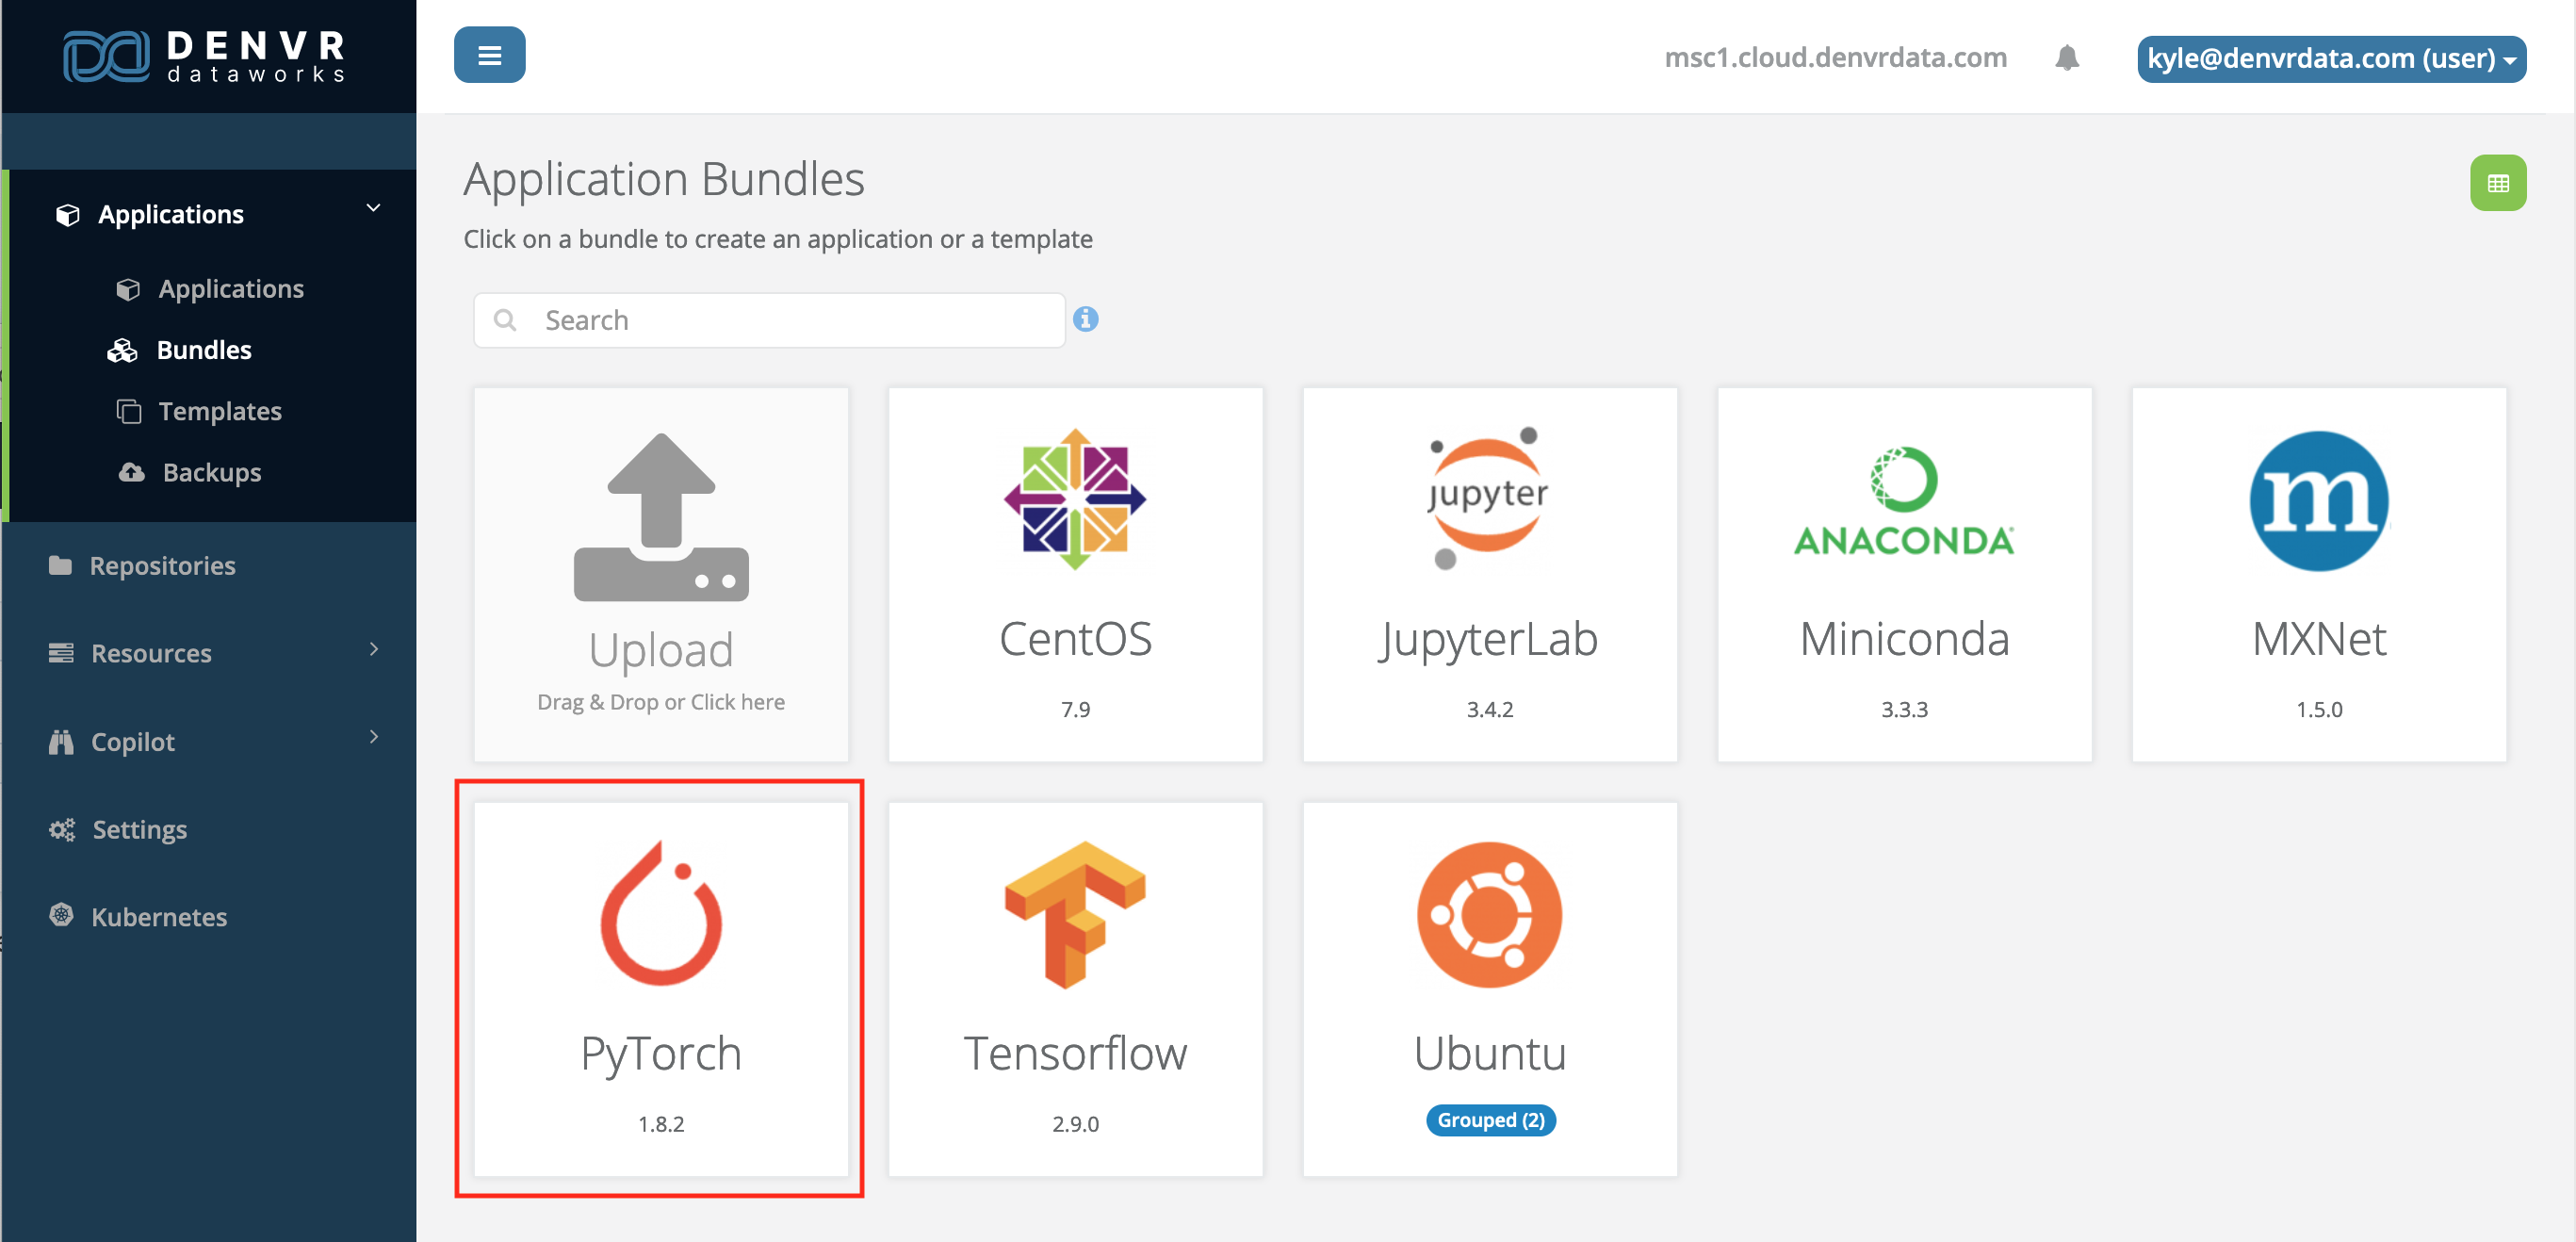This screenshot has height=1242, width=2576.
Task: Click the Settings gears icon
Action: click(x=62, y=829)
